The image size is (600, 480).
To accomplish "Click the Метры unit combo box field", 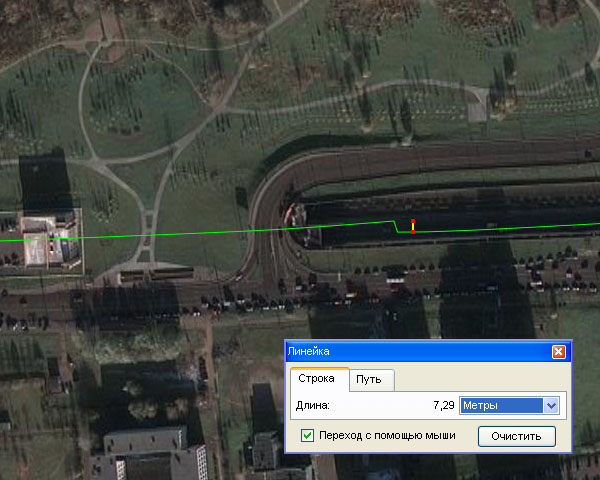I will 499,405.
